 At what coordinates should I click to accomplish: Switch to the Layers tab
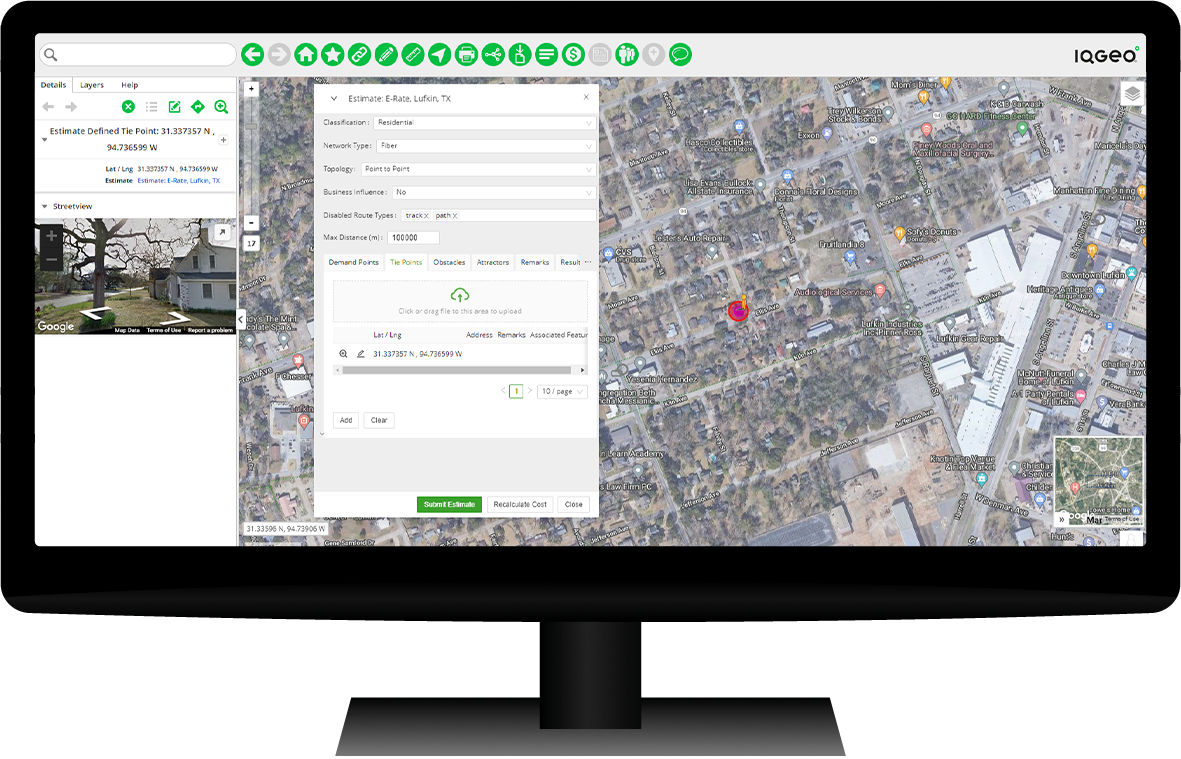coord(92,85)
